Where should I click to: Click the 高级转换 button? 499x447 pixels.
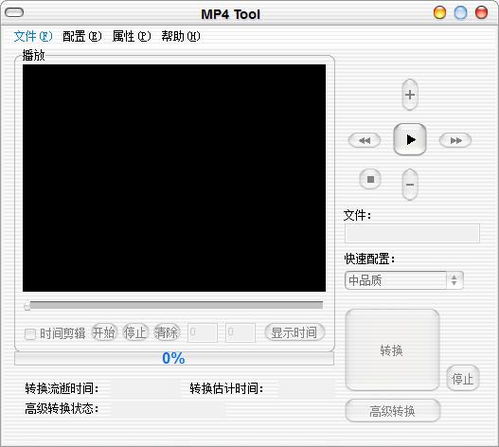tap(392, 411)
